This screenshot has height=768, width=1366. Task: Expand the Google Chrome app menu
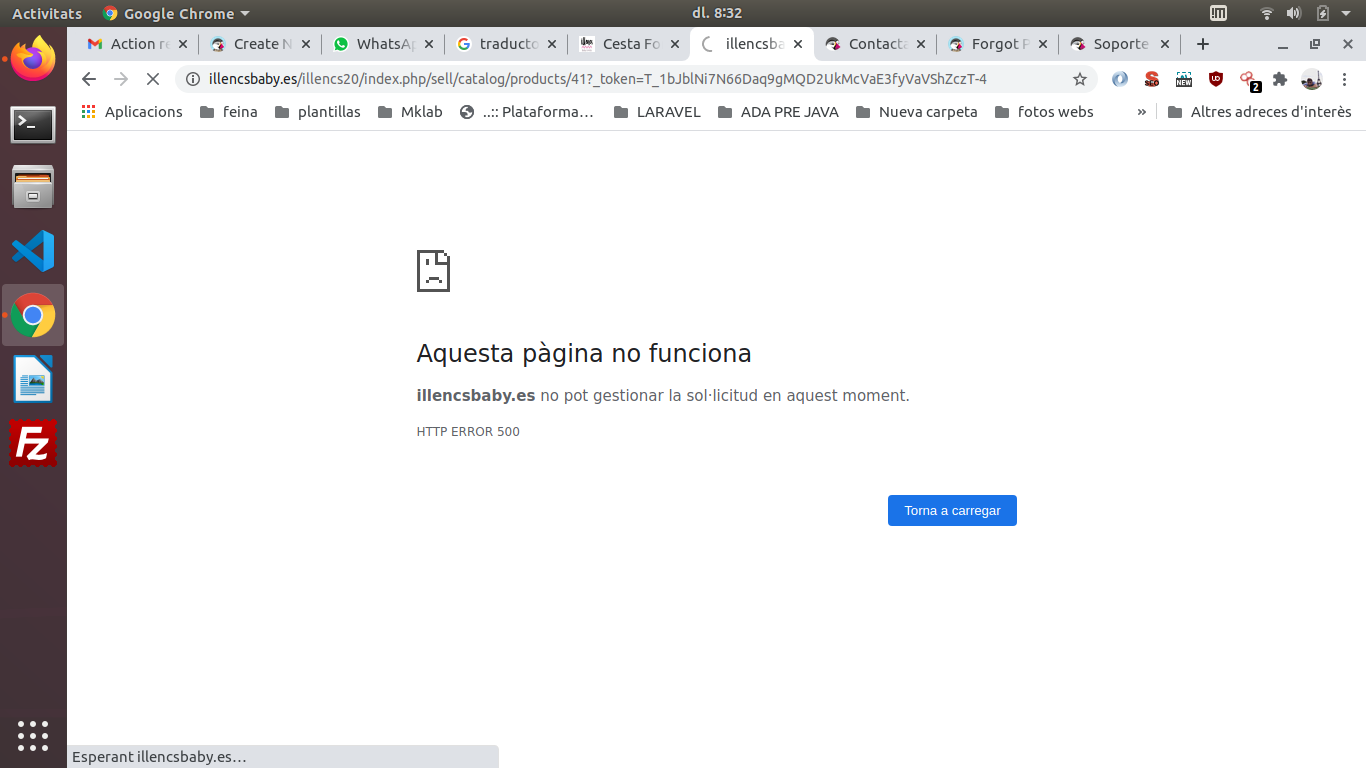click(x=176, y=13)
